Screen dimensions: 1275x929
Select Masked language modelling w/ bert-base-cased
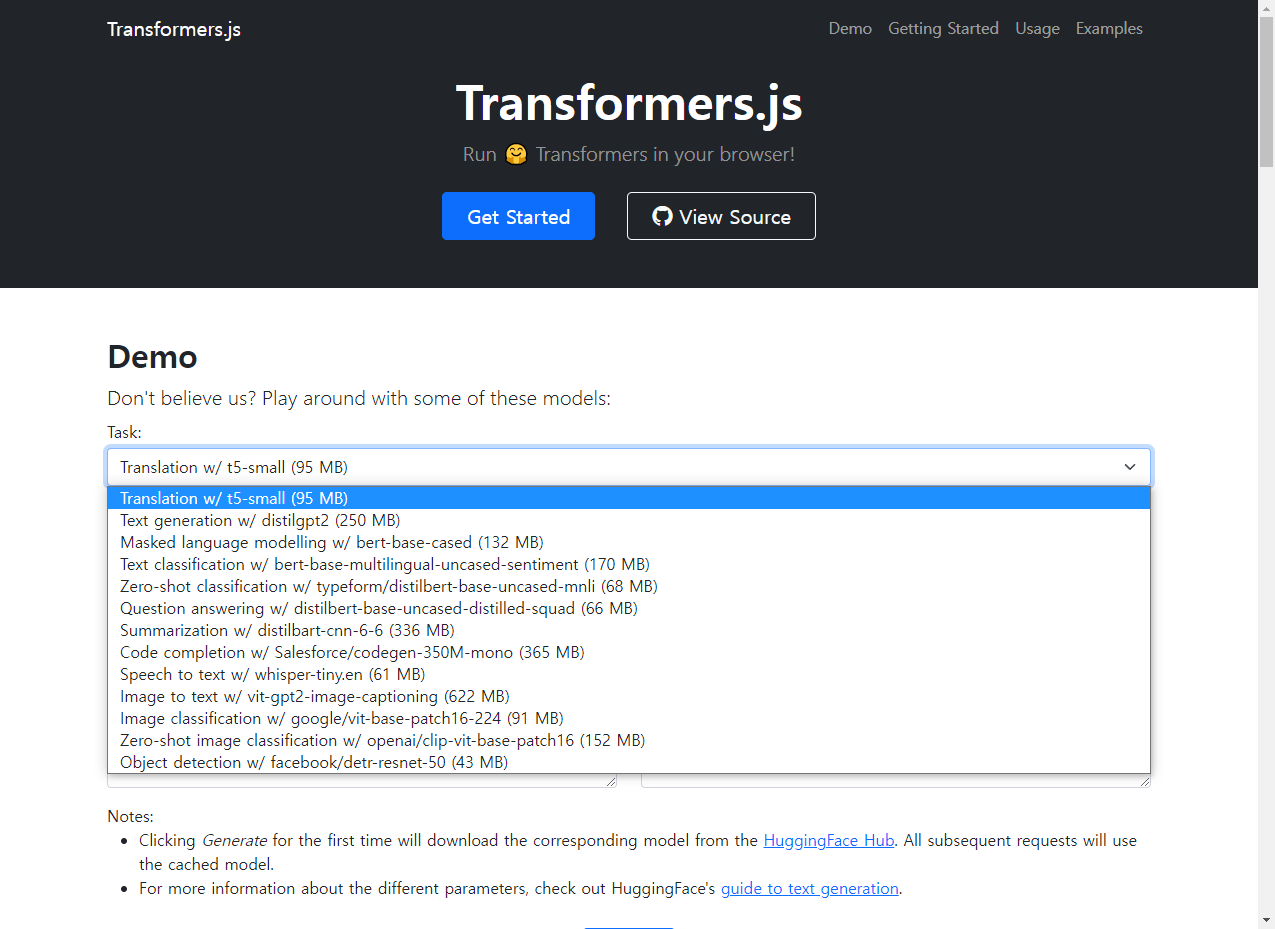click(x=629, y=542)
